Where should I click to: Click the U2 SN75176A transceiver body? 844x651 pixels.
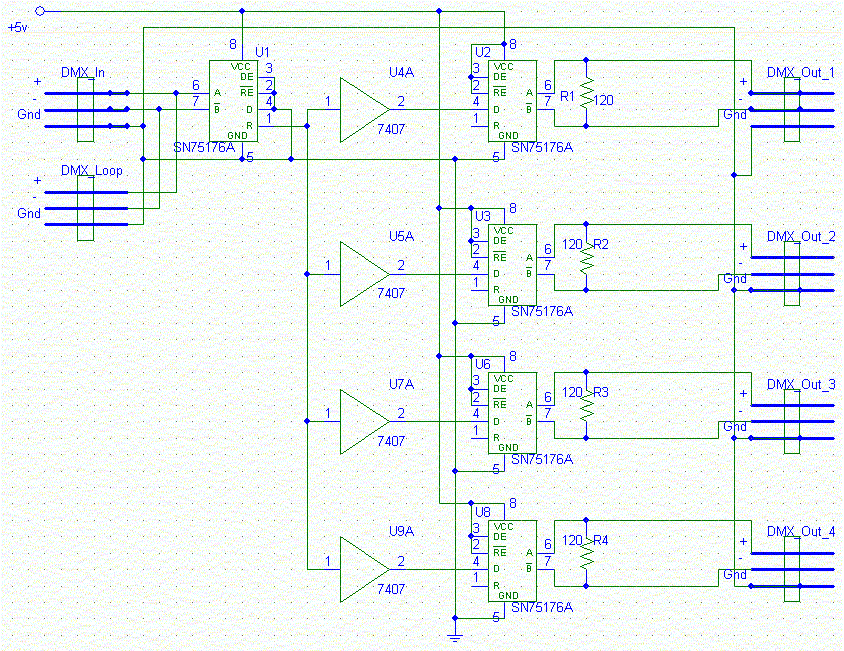pyautogui.click(x=512, y=101)
